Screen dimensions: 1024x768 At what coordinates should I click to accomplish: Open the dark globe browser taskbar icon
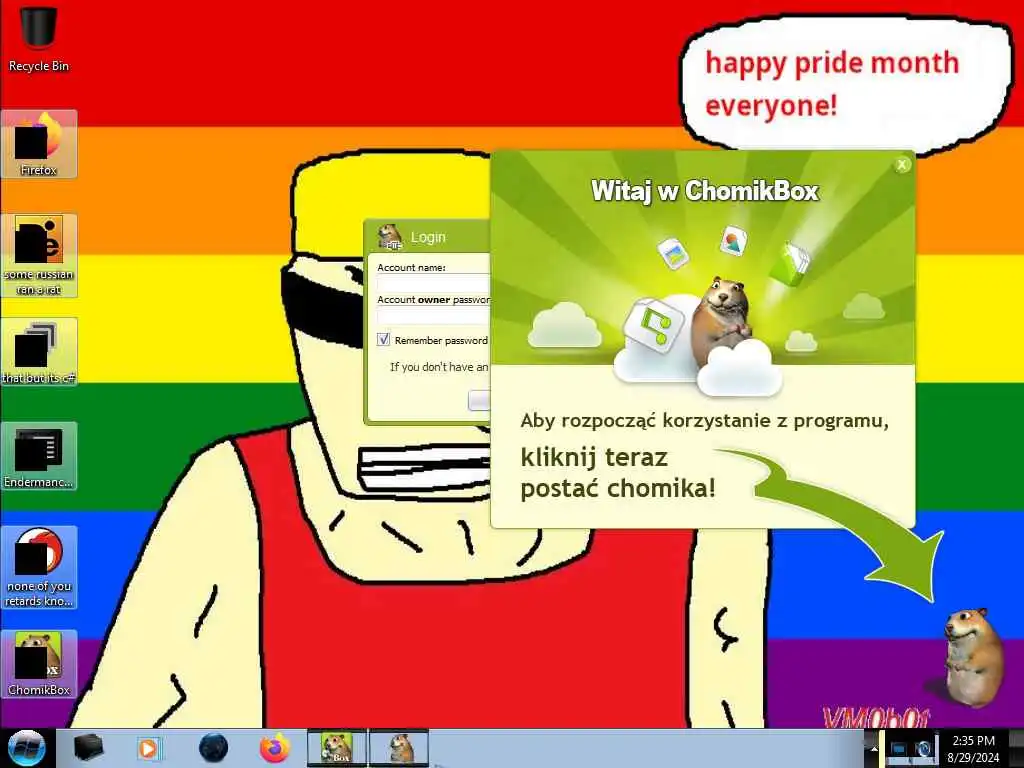(x=213, y=748)
